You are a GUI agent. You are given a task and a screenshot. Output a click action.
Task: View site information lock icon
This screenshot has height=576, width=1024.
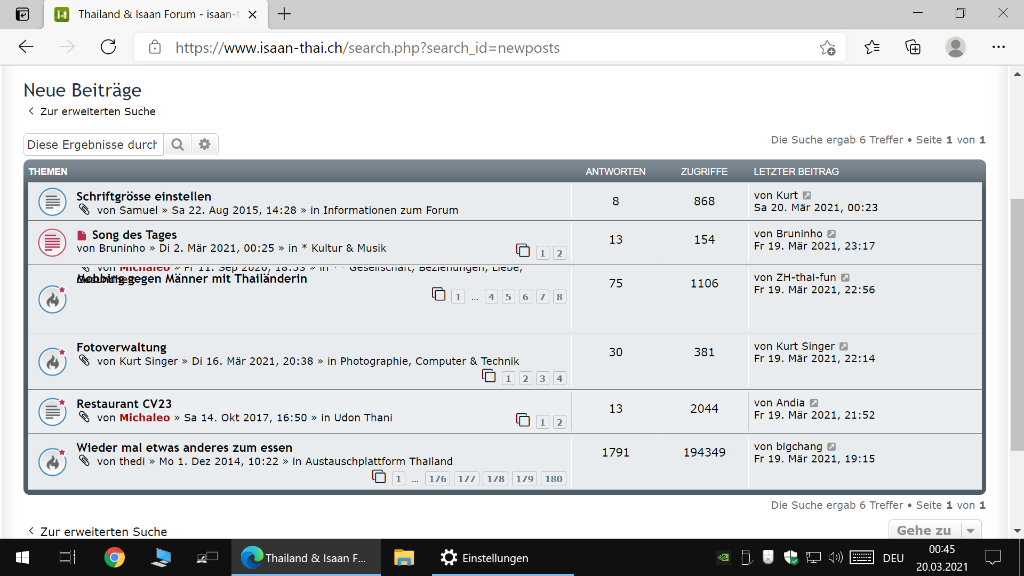(155, 48)
